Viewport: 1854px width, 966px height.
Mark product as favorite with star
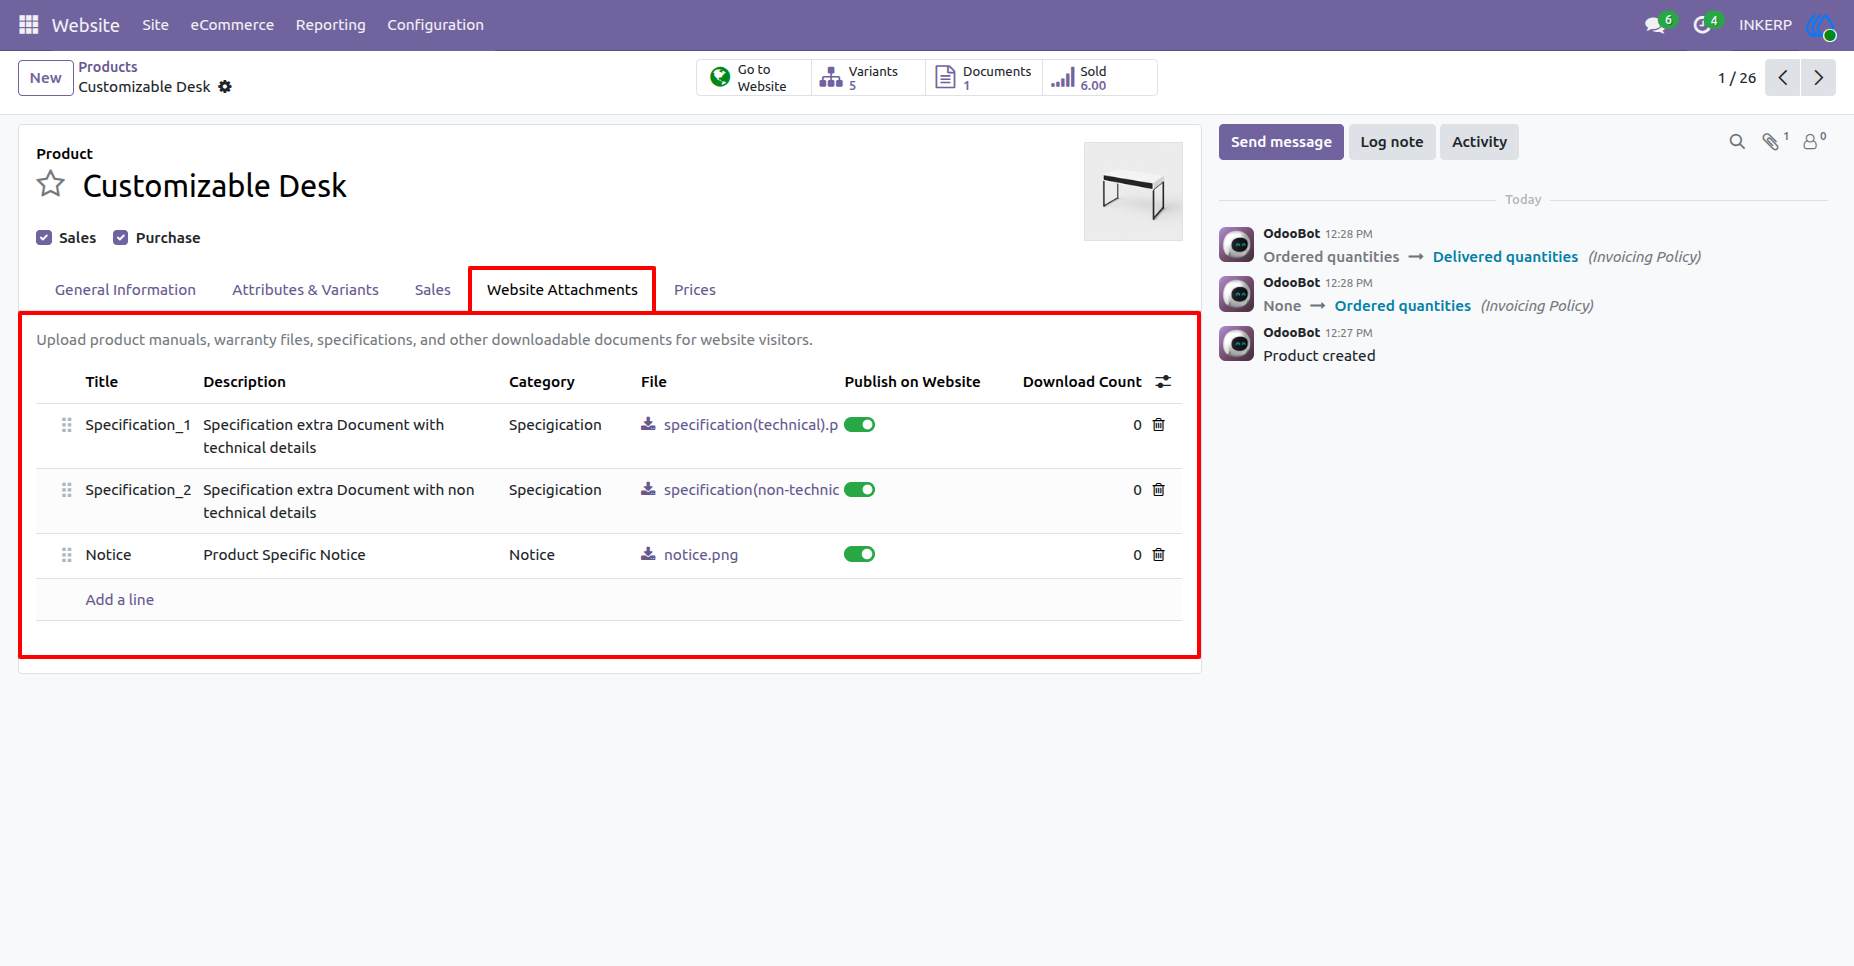click(x=51, y=184)
